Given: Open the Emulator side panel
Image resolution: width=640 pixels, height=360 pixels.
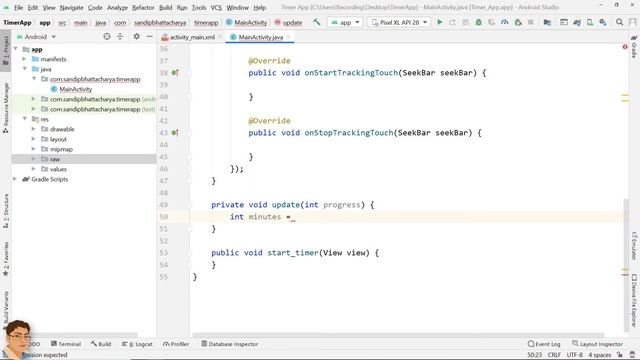Looking at the screenshot, I should click(x=634, y=246).
